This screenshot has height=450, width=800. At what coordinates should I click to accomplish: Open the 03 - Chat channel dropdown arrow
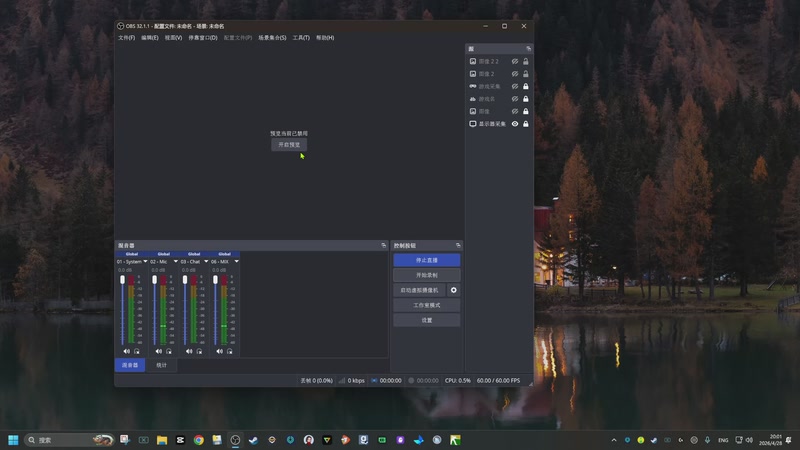click(x=207, y=261)
